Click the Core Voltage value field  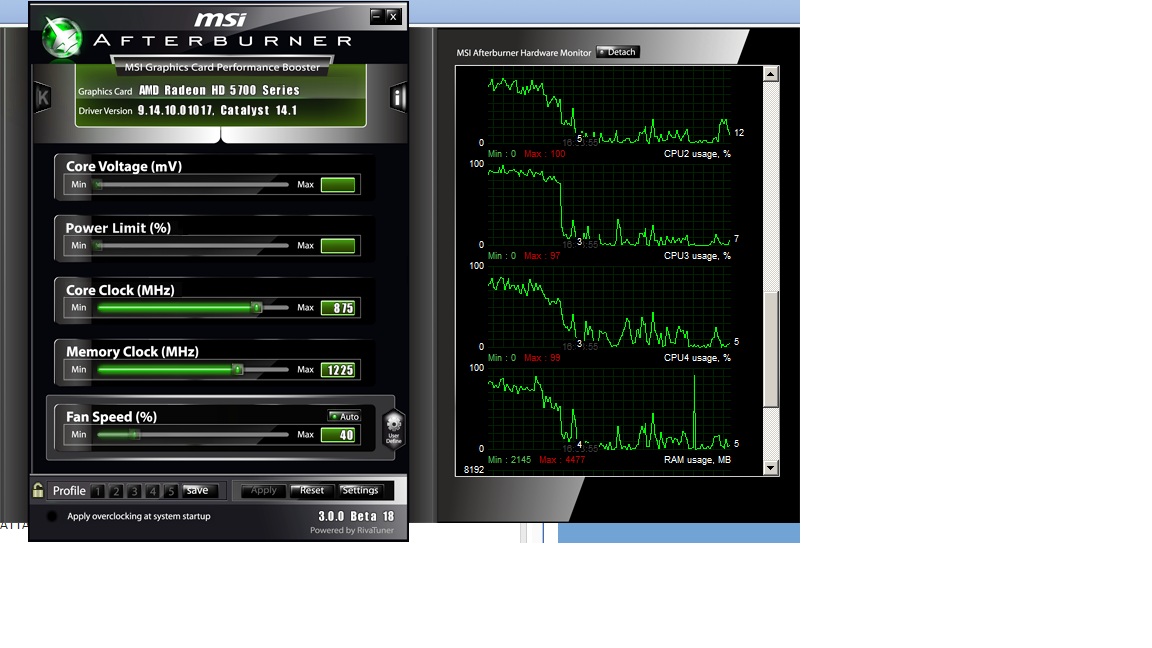338,184
